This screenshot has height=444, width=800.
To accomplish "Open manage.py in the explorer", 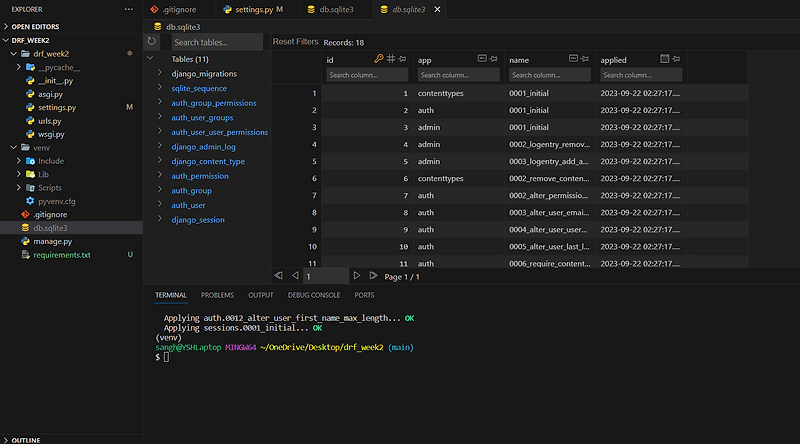I will [x=52, y=241].
